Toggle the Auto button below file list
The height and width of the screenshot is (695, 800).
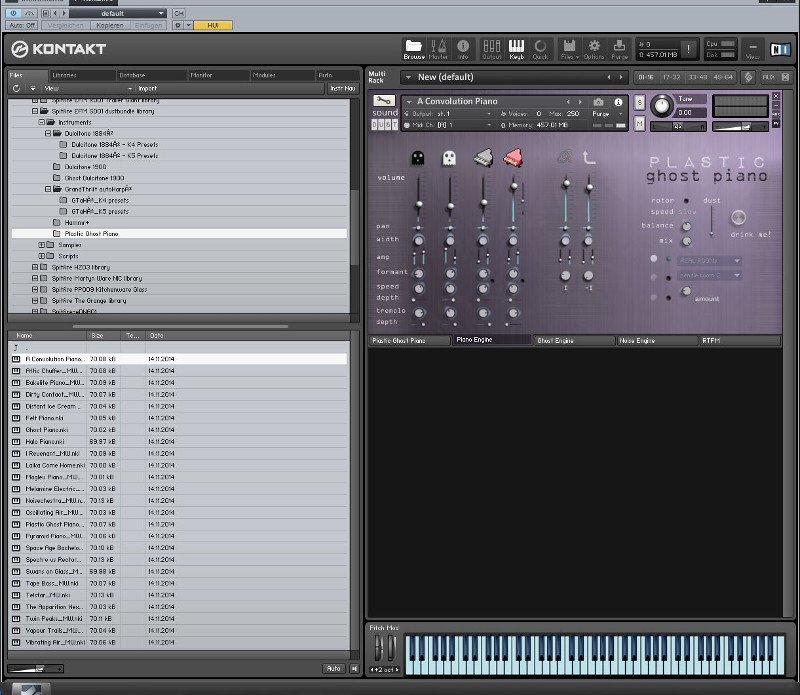click(334, 668)
